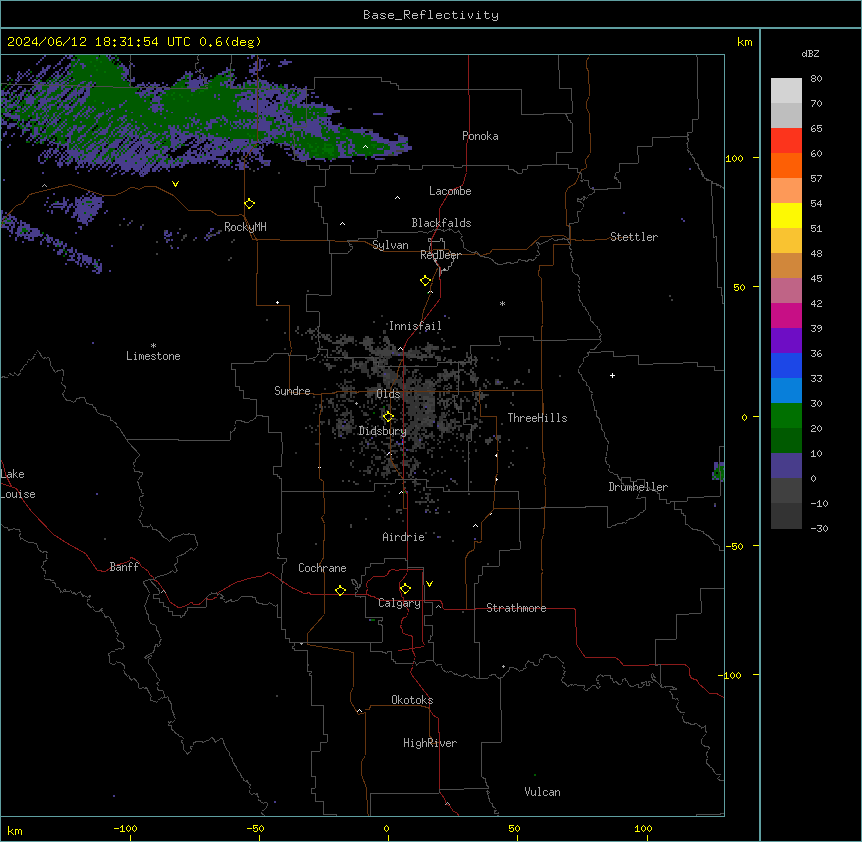Click the magenta 42 dBZ legend swatch
862x842 pixels.
pyautogui.click(x=786, y=315)
